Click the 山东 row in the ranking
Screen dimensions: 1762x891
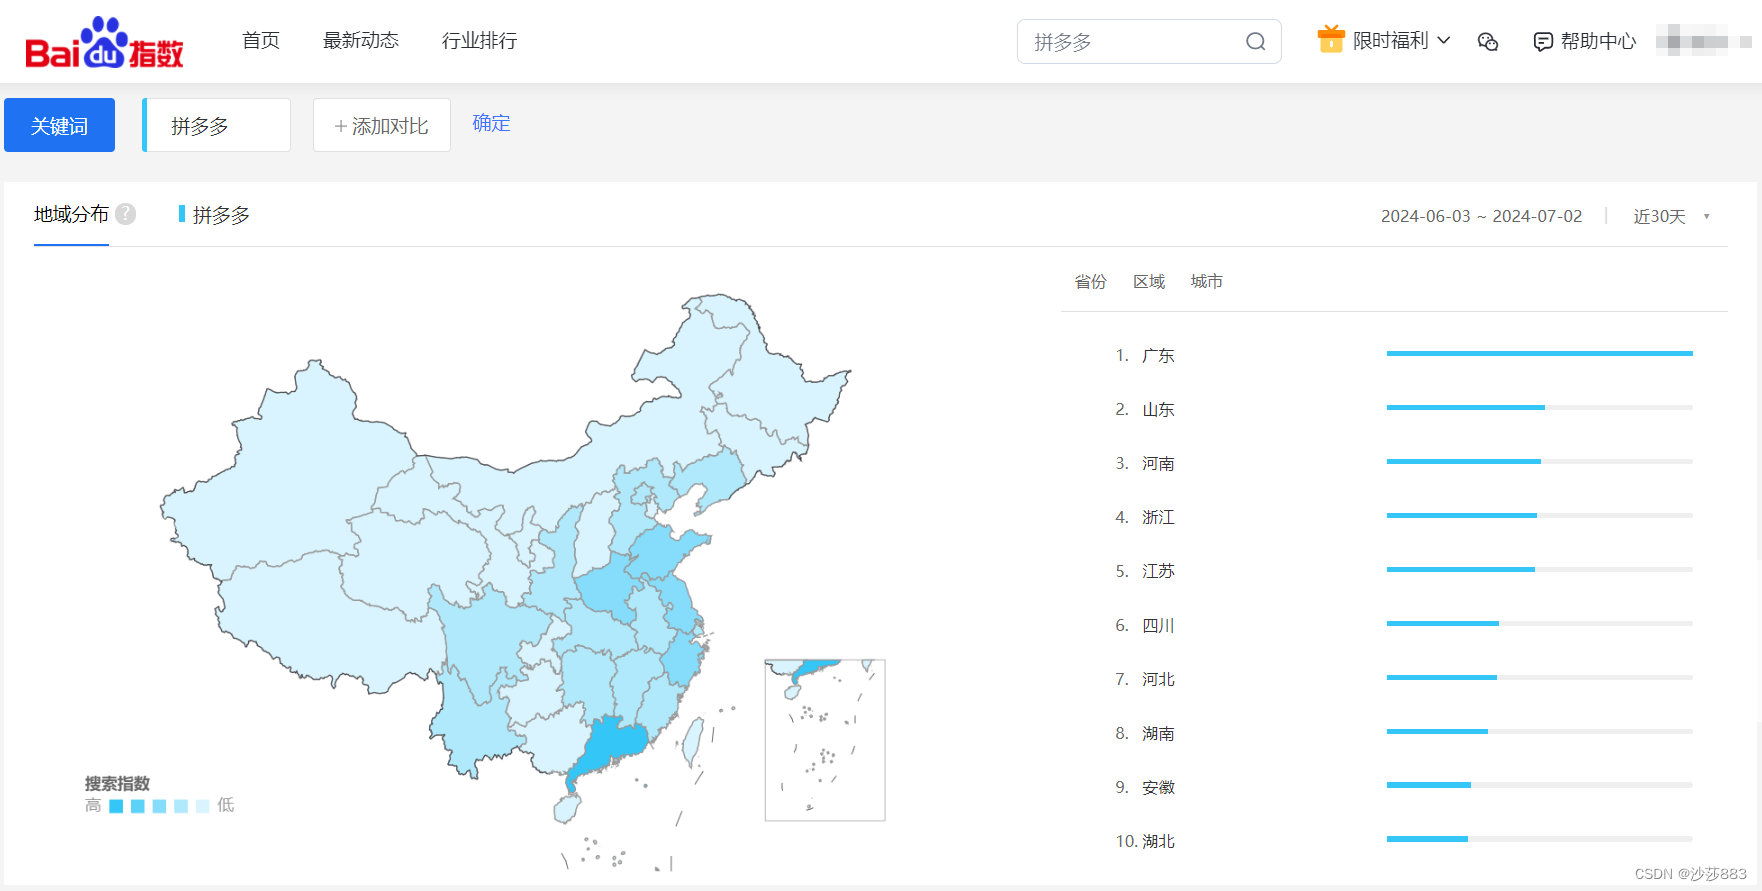[x=1404, y=409]
